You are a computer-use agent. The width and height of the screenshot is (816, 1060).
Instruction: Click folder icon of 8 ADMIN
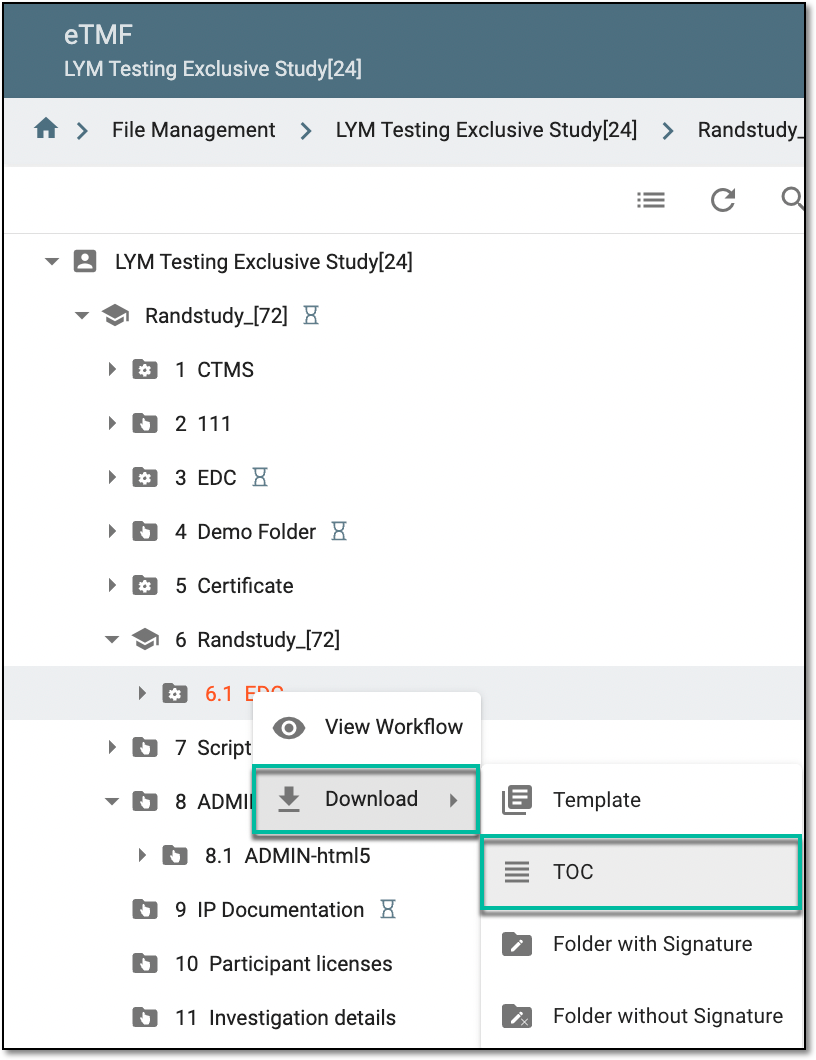click(145, 802)
